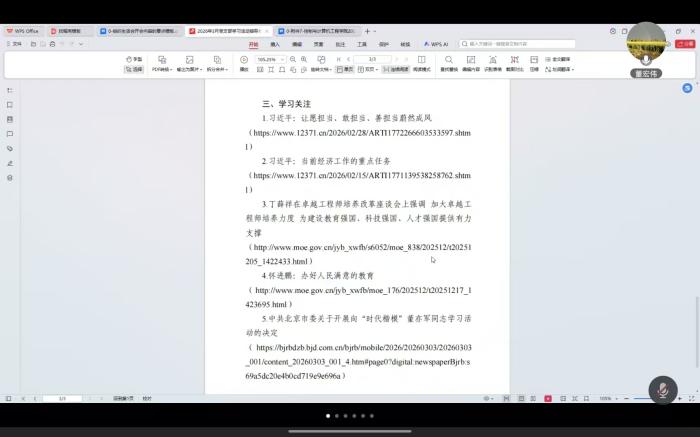
Task: Open the bookmark panel in left sidebar
Action: (x=10, y=104)
